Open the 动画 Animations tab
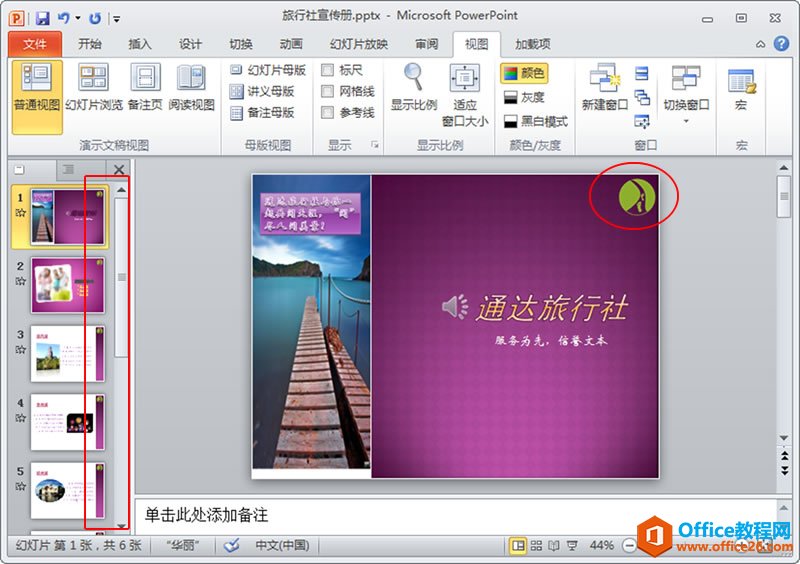This screenshot has height=564, width=800. point(291,44)
